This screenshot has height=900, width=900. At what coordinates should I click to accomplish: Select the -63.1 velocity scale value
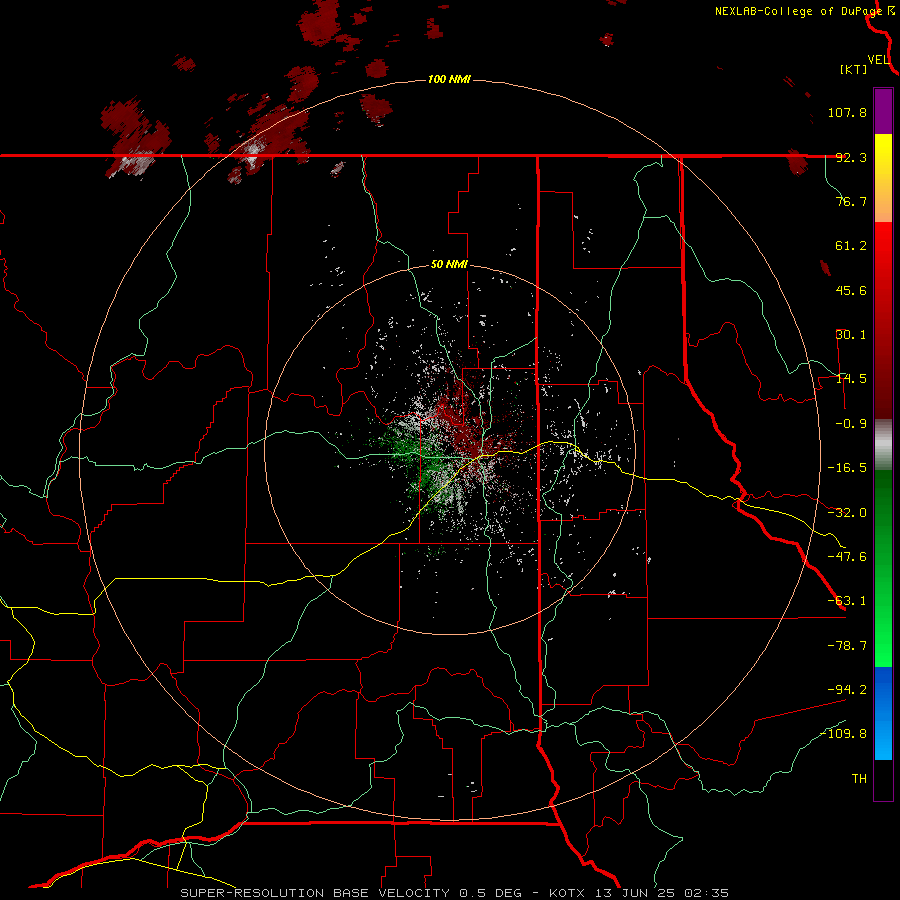(847, 601)
